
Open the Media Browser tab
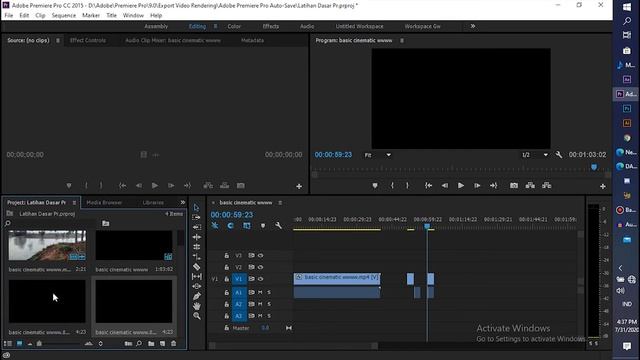104,202
